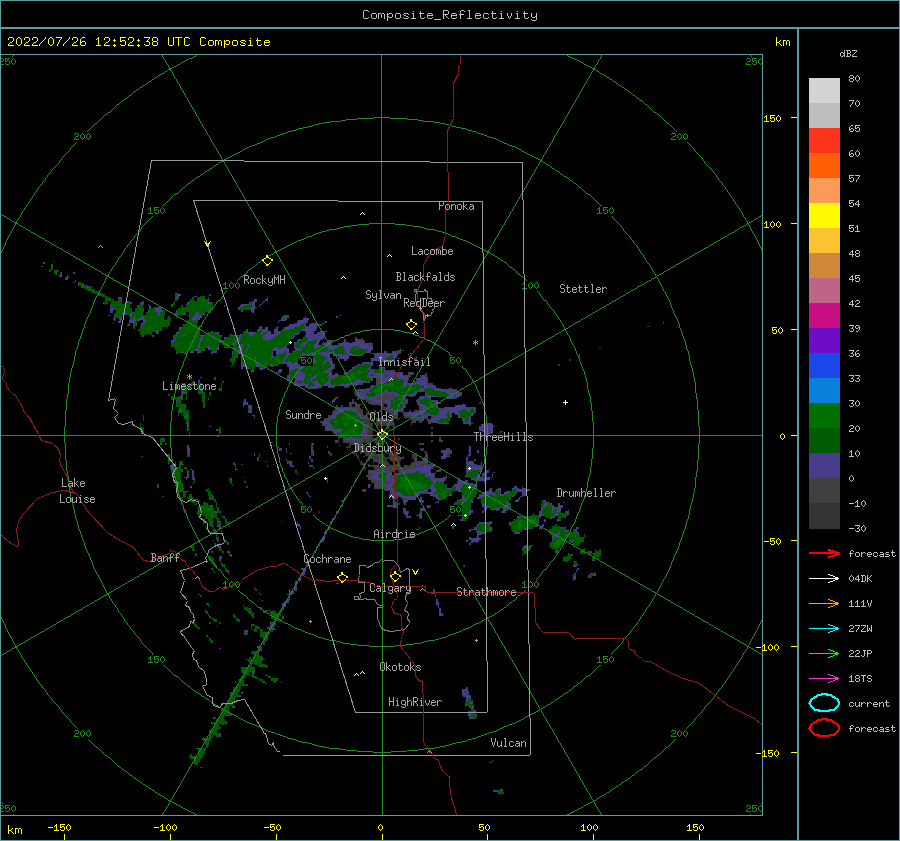Viewport: 900px width, 841px height.
Task: Click the Cochrane town label
Action: pyautogui.click(x=327, y=559)
